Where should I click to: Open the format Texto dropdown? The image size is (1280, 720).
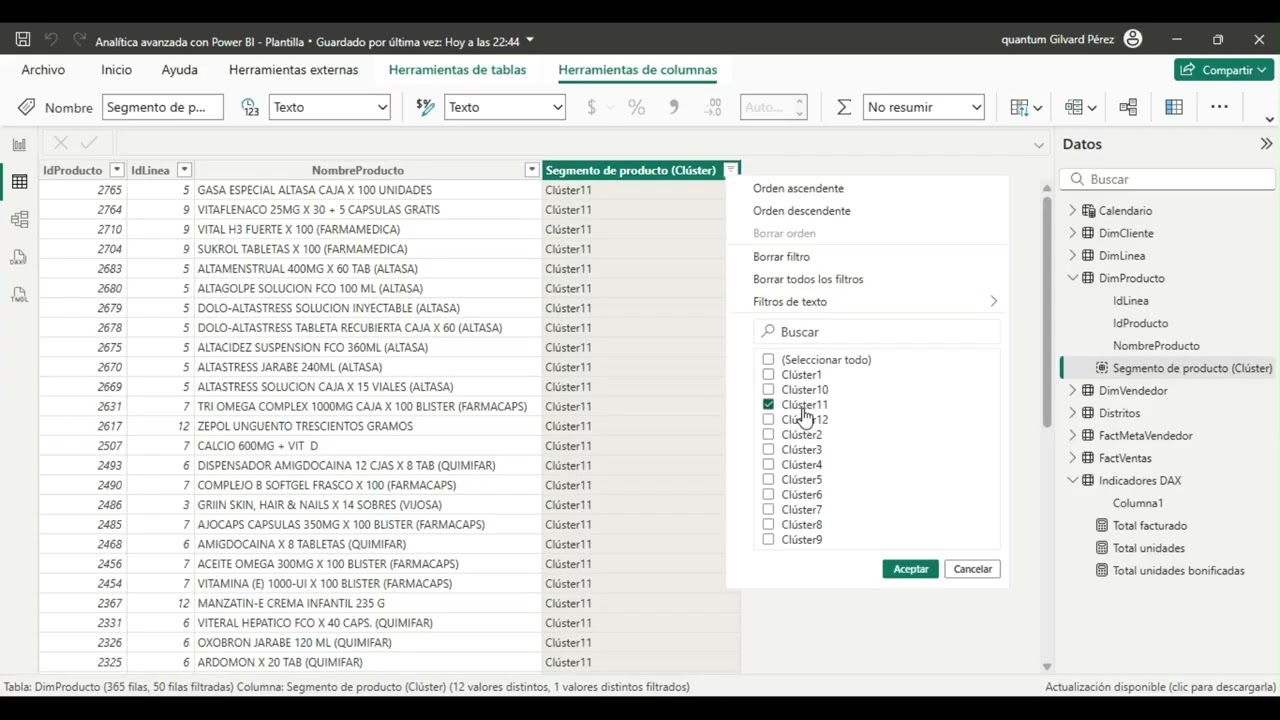[x=504, y=107]
